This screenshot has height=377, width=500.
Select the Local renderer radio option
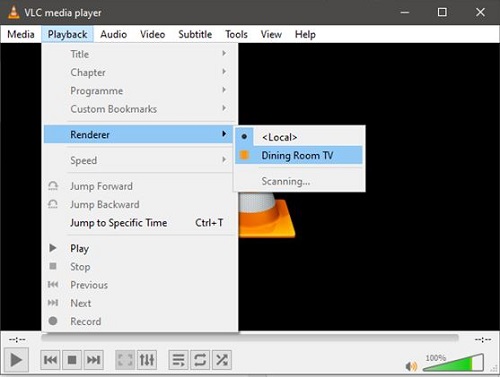pyautogui.click(x=300, y=137)
